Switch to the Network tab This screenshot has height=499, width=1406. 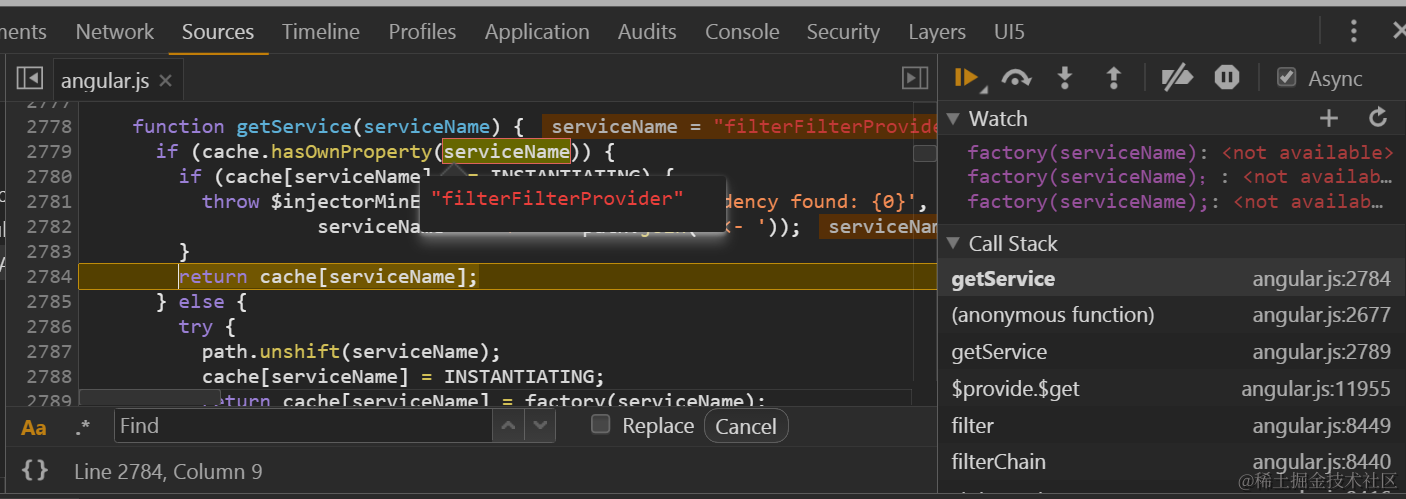(x=115, y=32)
